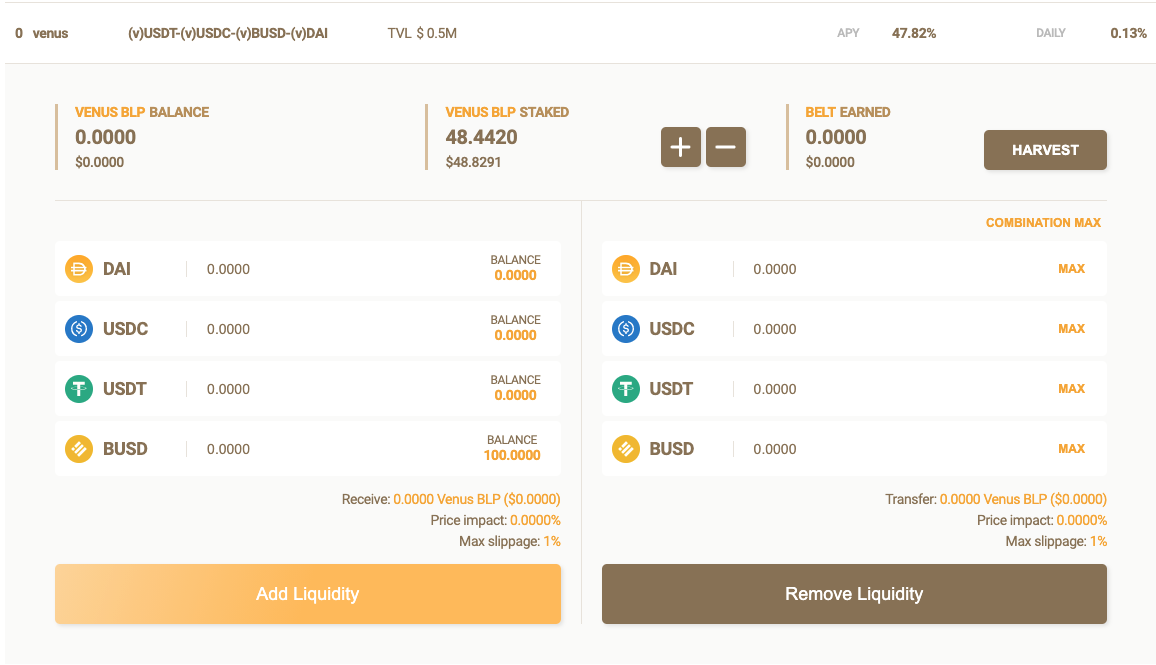The height and width of the screenshot is (665, 1156).
Task: Click the USDC coin icon in deposit panel
Action: 79,329
